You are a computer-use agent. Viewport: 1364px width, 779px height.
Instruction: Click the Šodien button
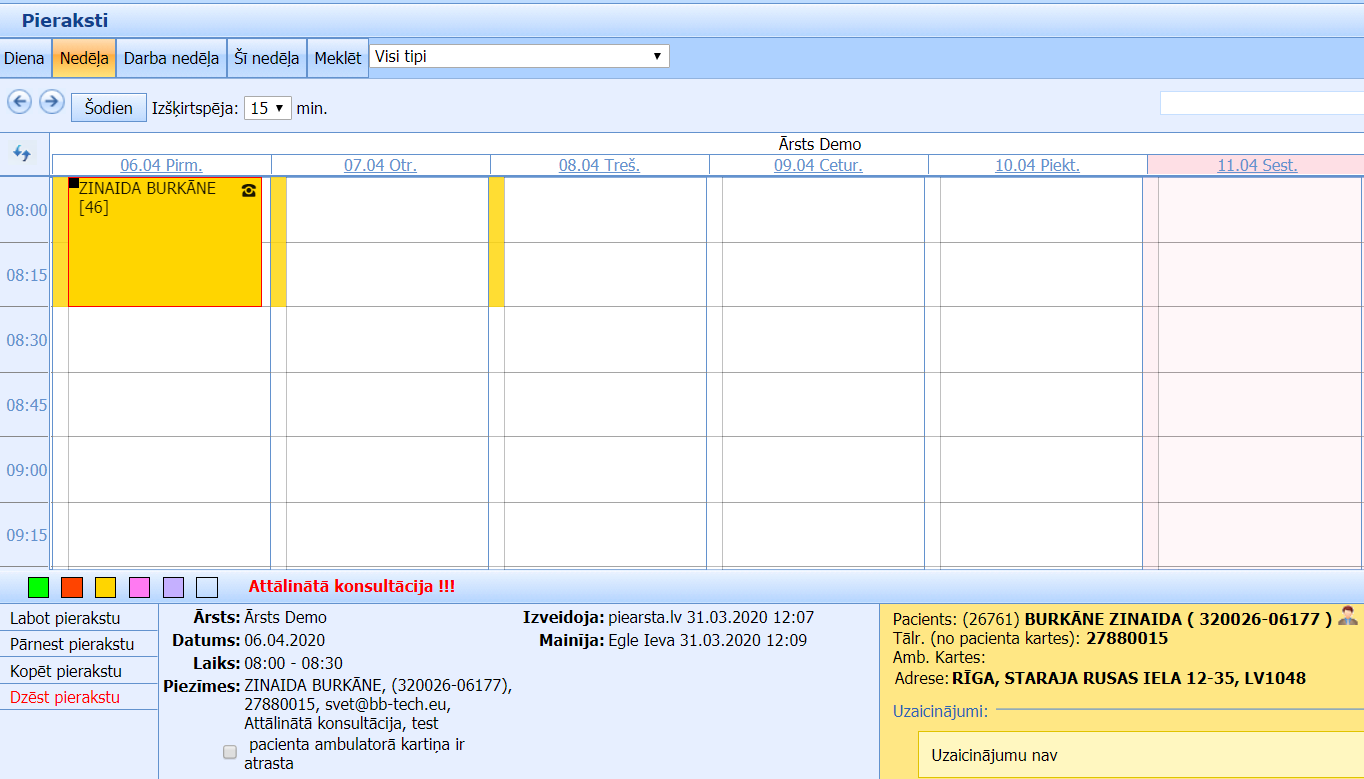pyautogui.click(x=108, y=108)
